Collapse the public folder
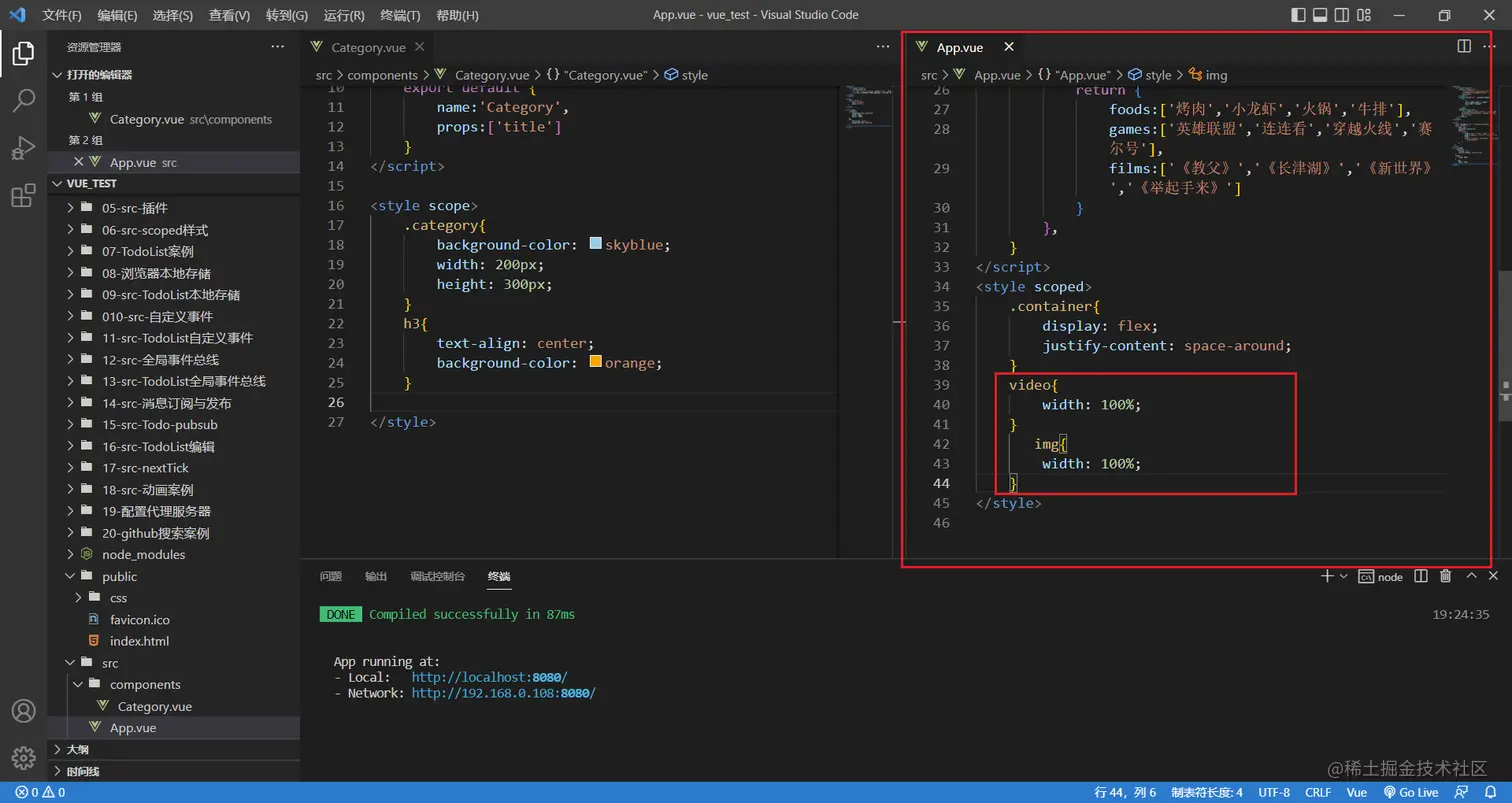Screen dimensions: 1512x803 [174, 576]
